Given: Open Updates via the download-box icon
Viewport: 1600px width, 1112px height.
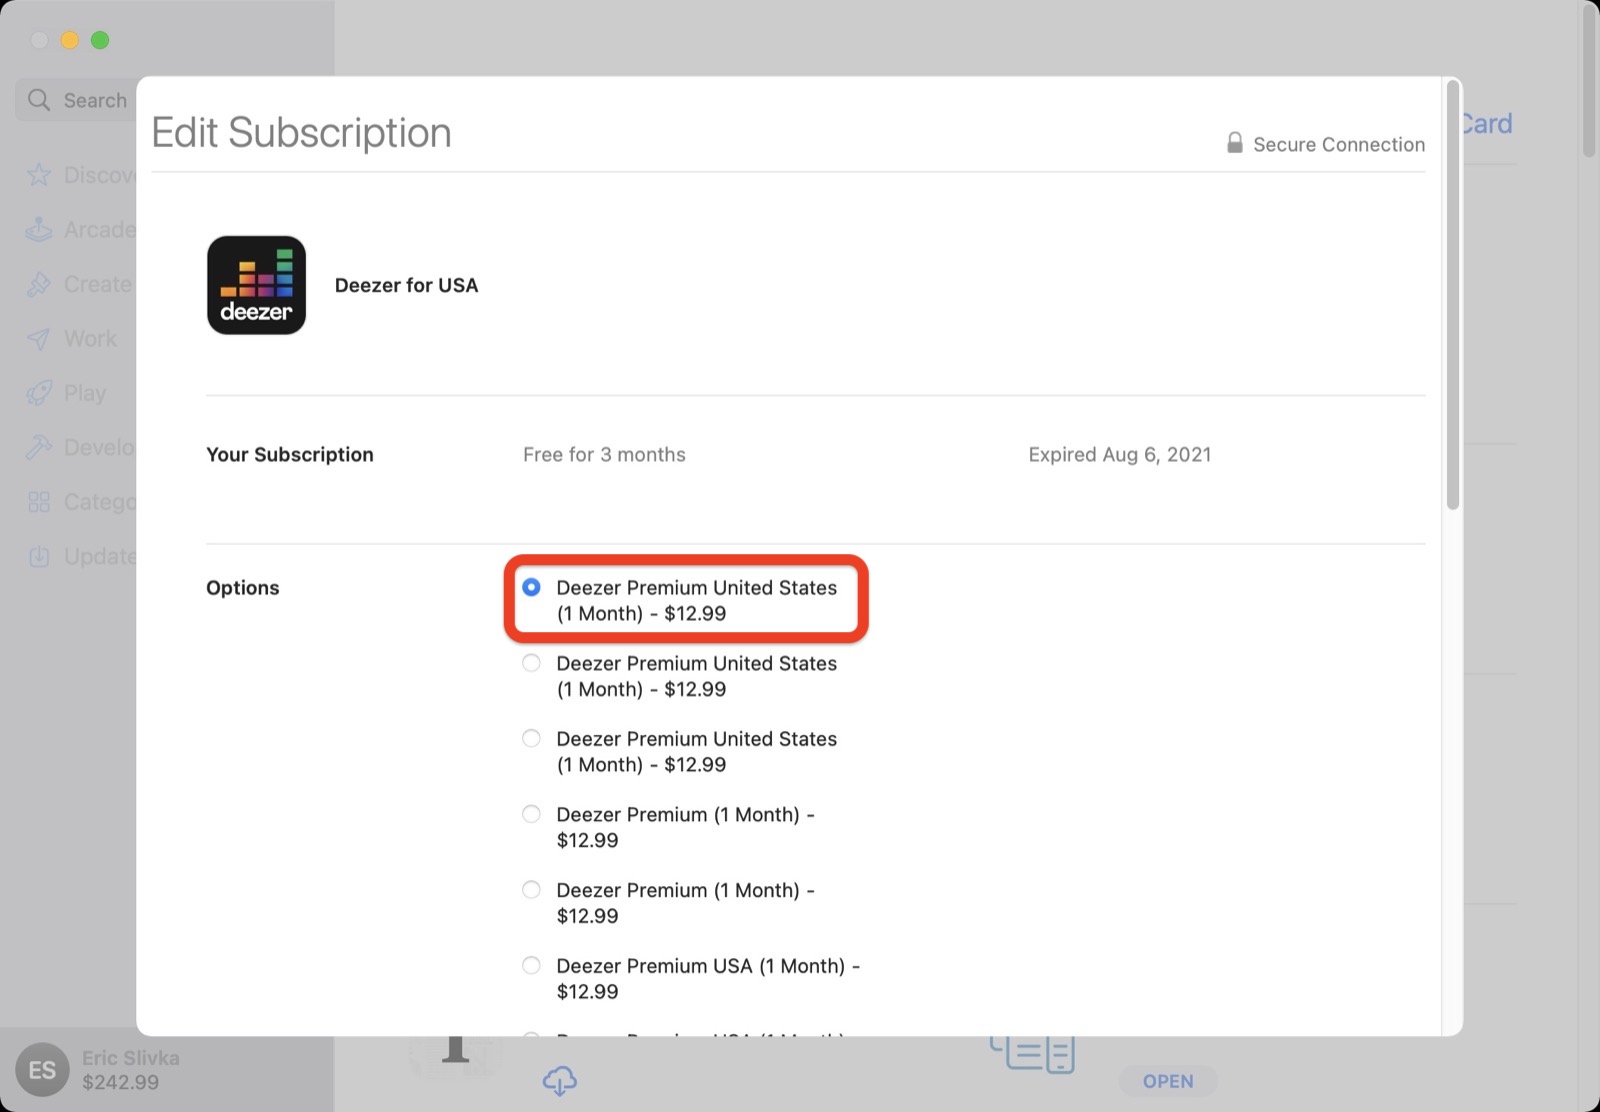Looking at the screenshot, I should pyautogui.click(x=39, y=556).
